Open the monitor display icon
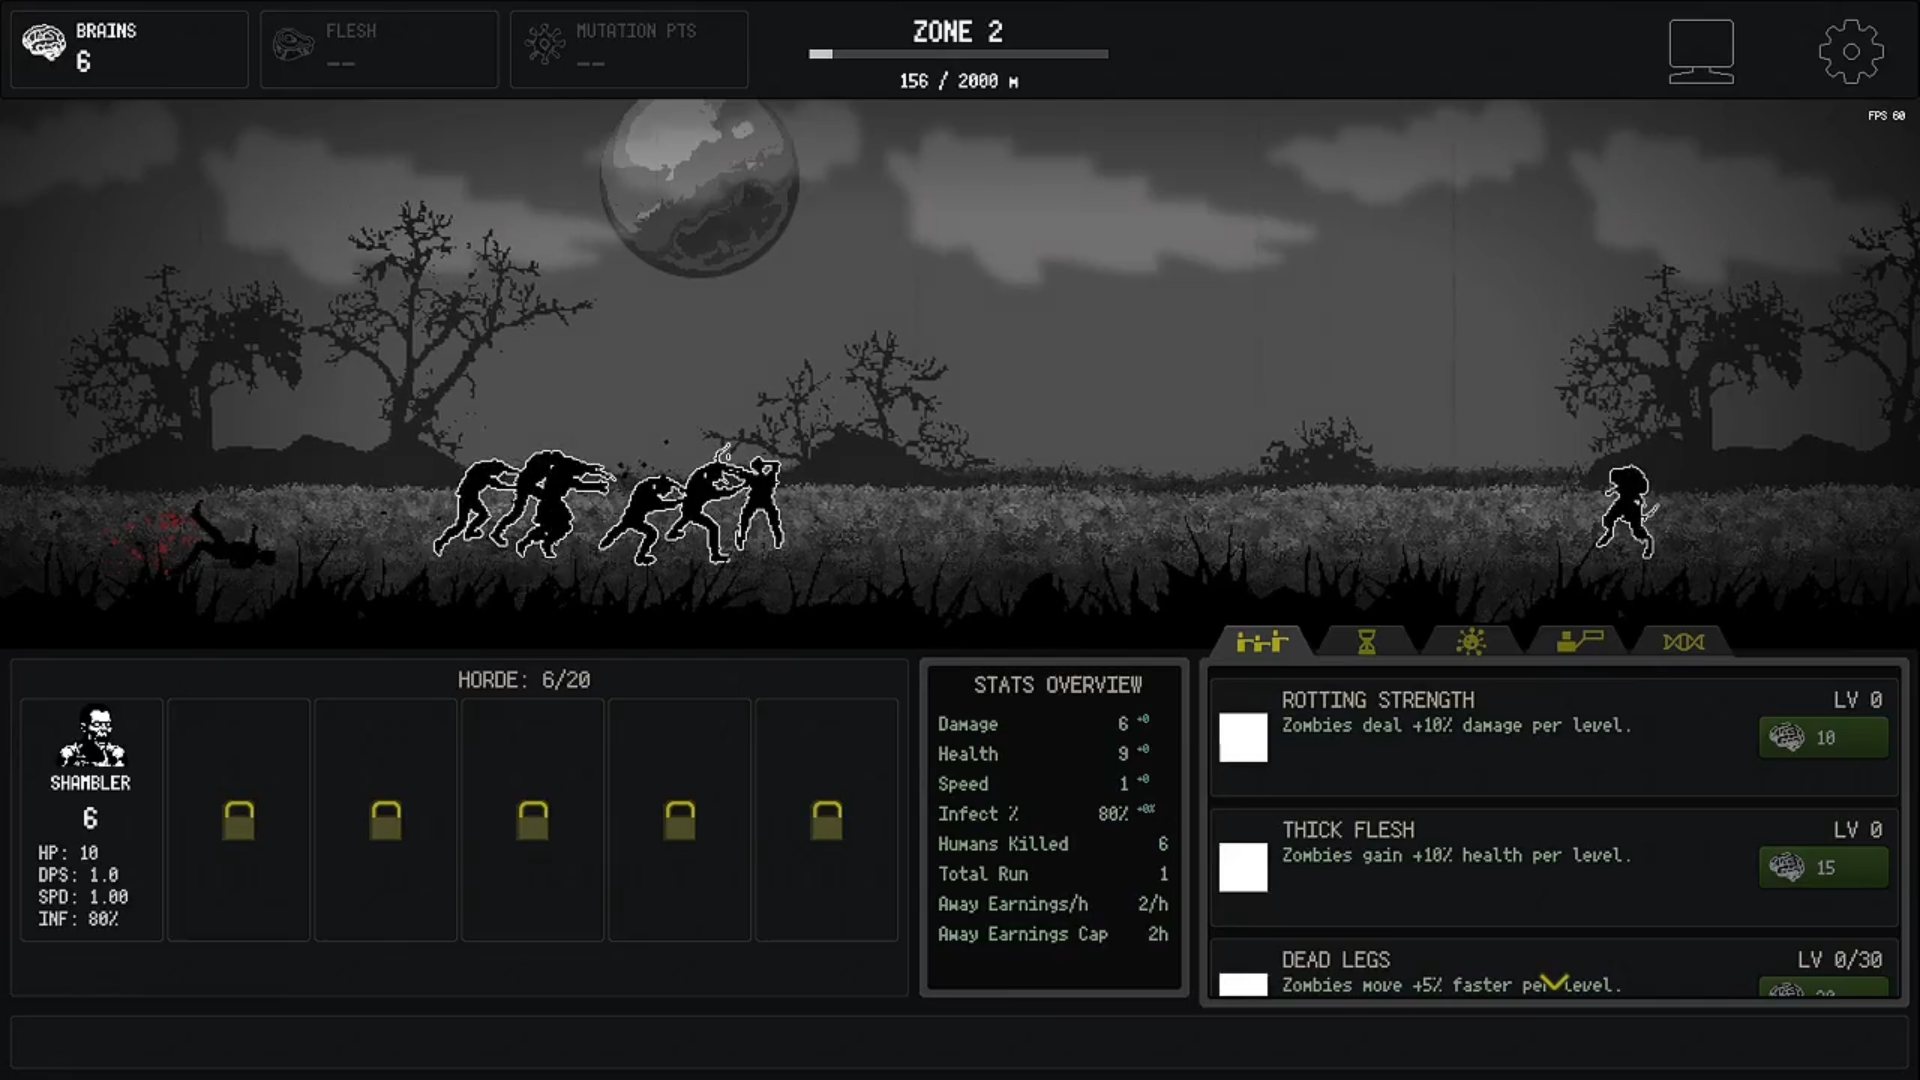 click(1701, 51)
